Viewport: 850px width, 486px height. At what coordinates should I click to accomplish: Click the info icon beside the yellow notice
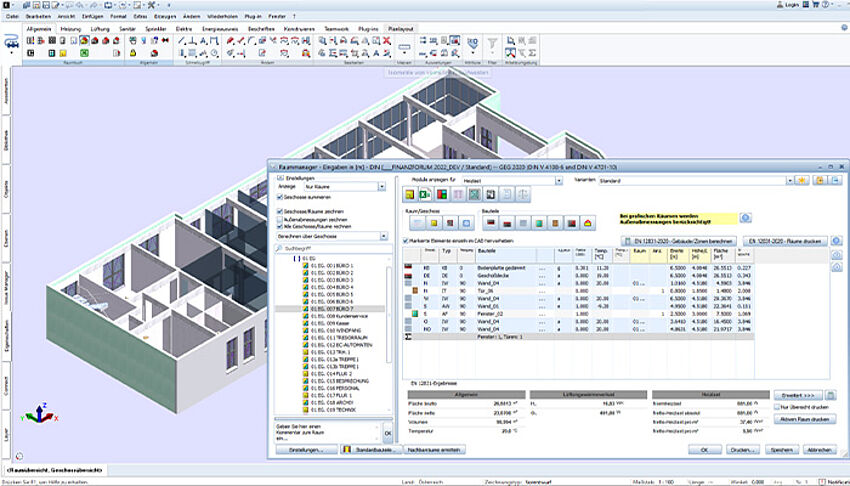[746, 219]
